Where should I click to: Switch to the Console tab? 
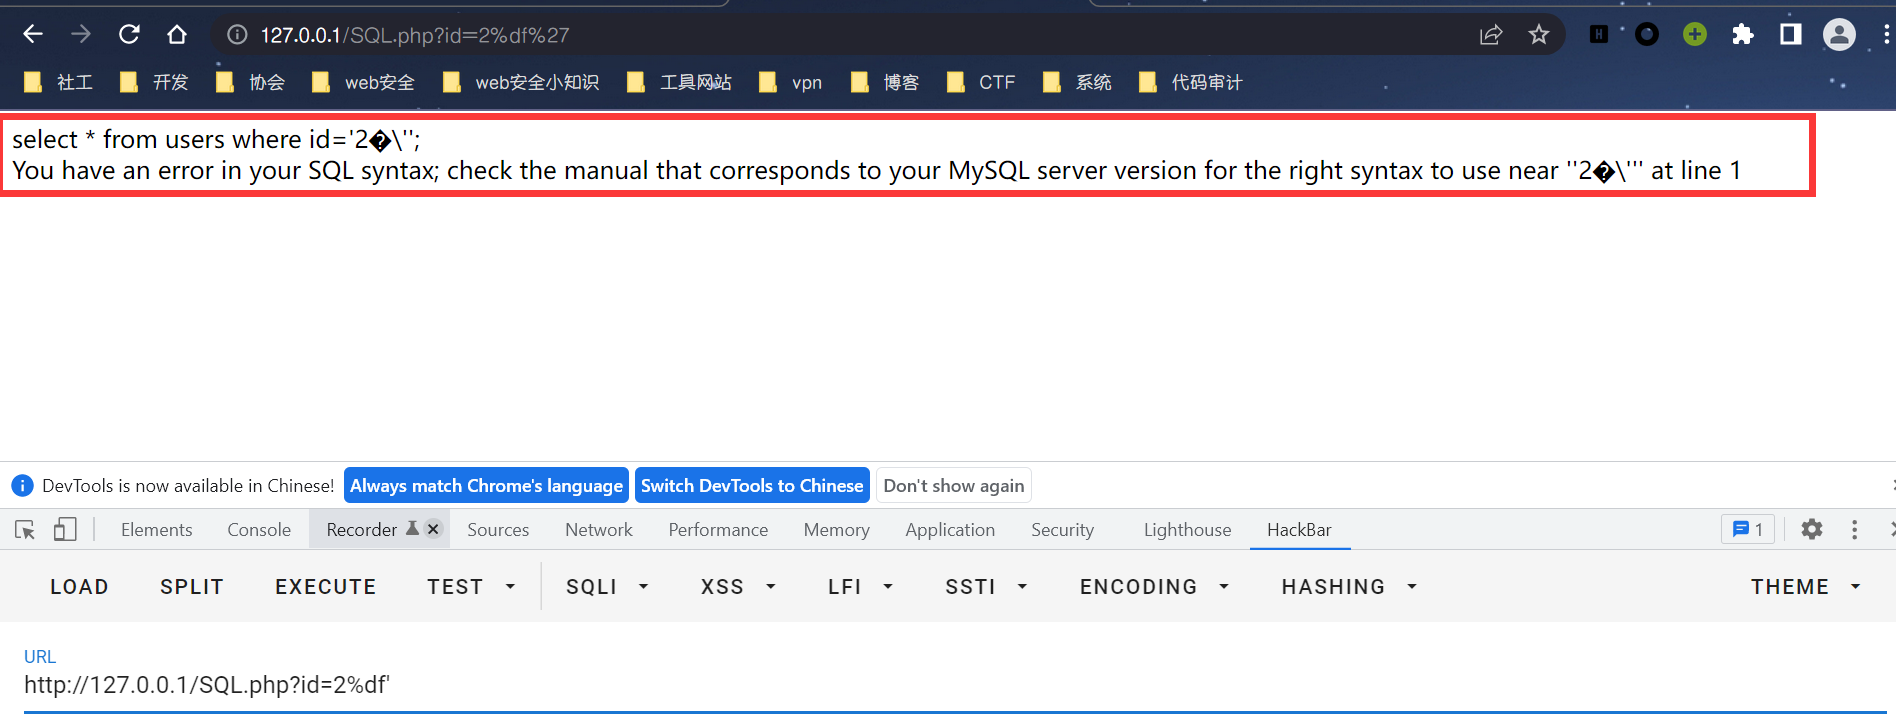[259, 530]
